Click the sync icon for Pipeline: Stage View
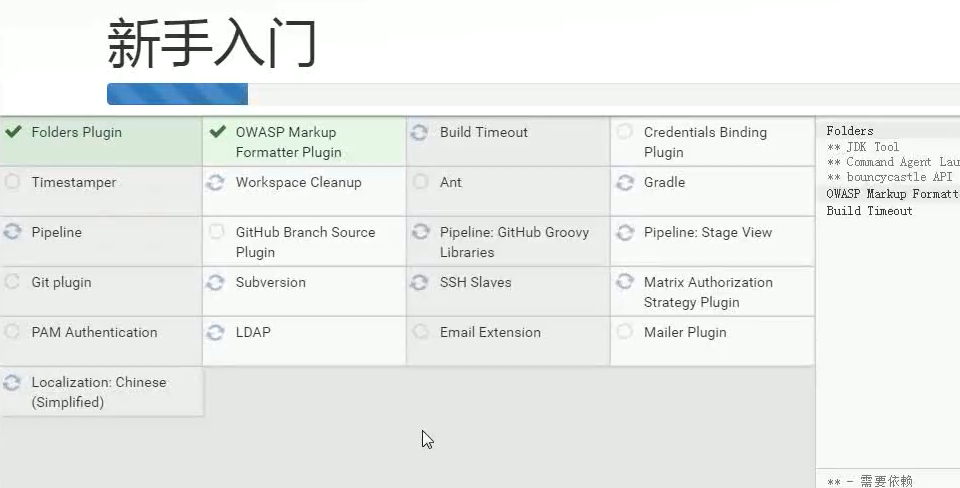This screenshot has height=488, width=960. (x=624, y=232)
